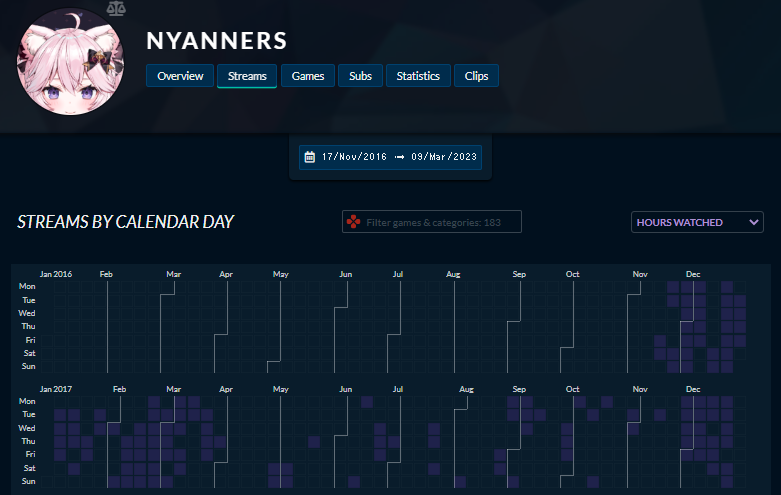The width and height of the screenshot is (781, 495).
Task: Switch to the Clips tab
Action: pos(476,76)
